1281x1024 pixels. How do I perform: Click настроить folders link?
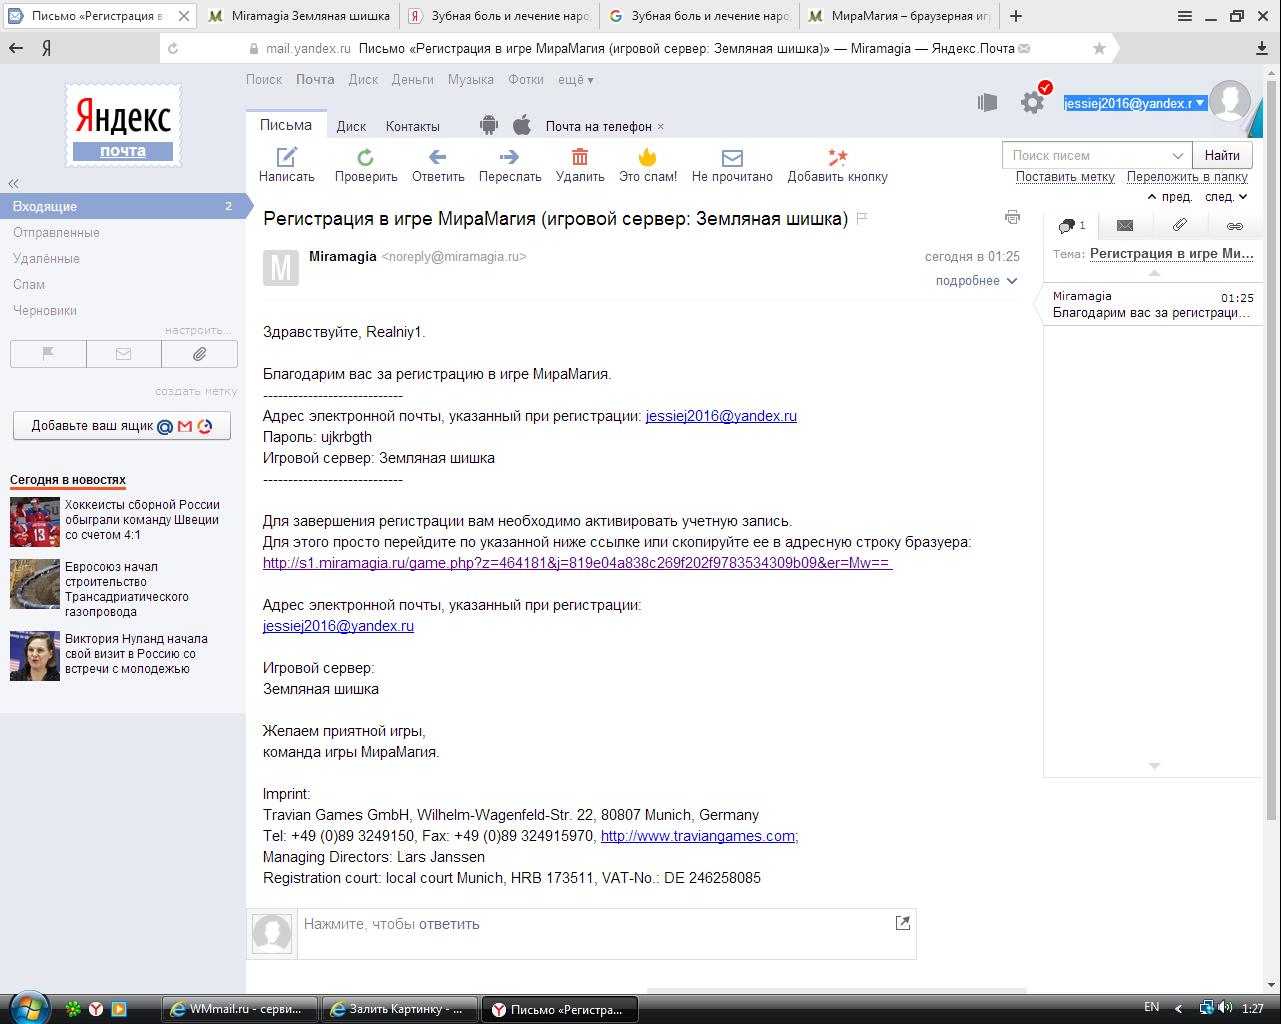(x=198, y=330)
